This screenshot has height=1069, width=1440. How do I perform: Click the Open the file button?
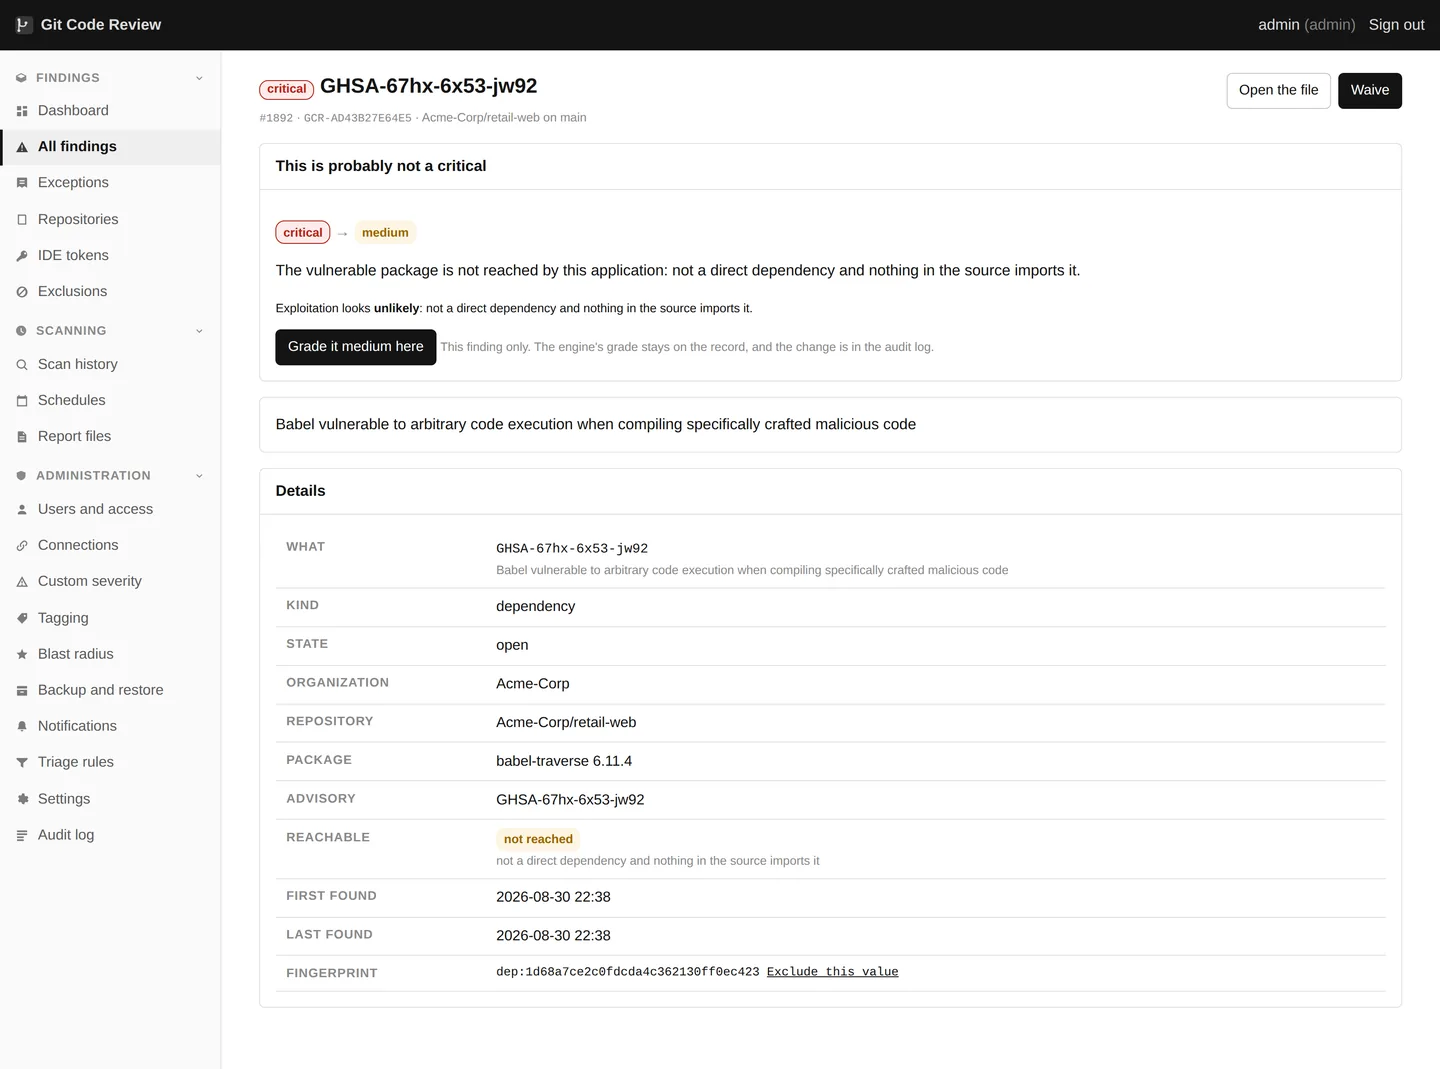pyautogui.click(x=1278, y=91)
